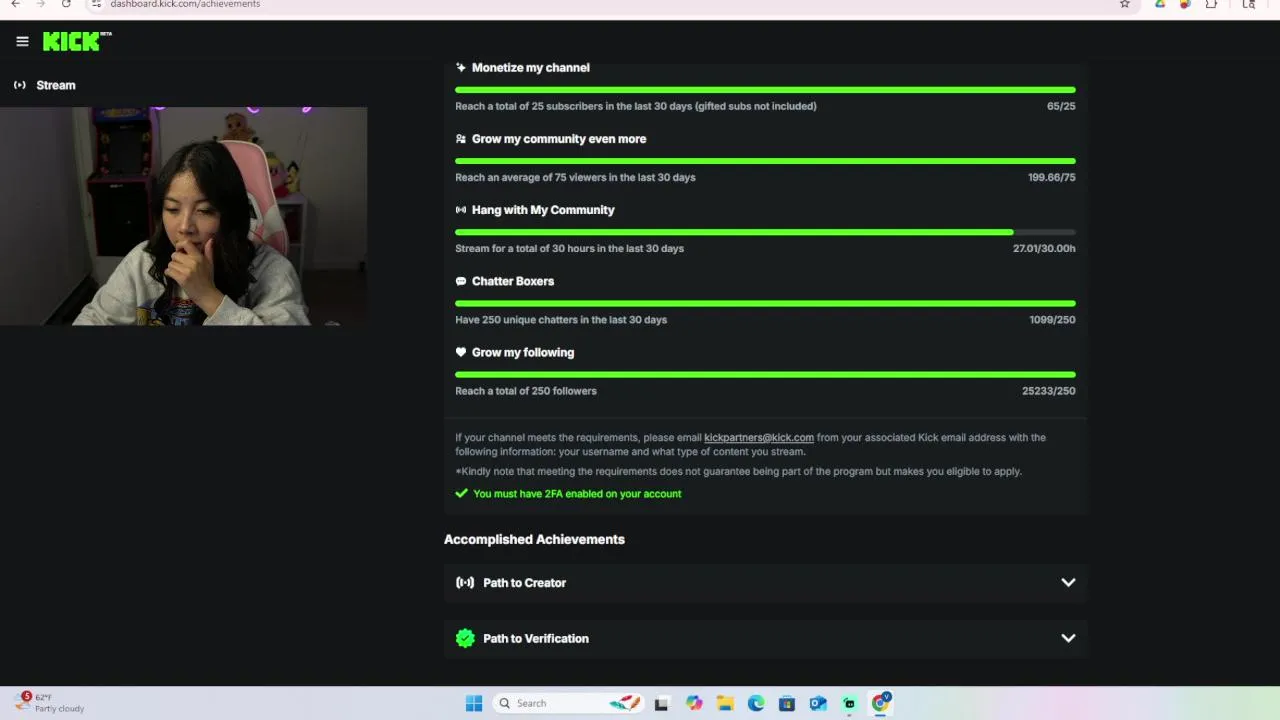This screenshot has height=720, width=1280.
Task: Bookmark this page with the star icon
Action: (x=1124, y=4)
